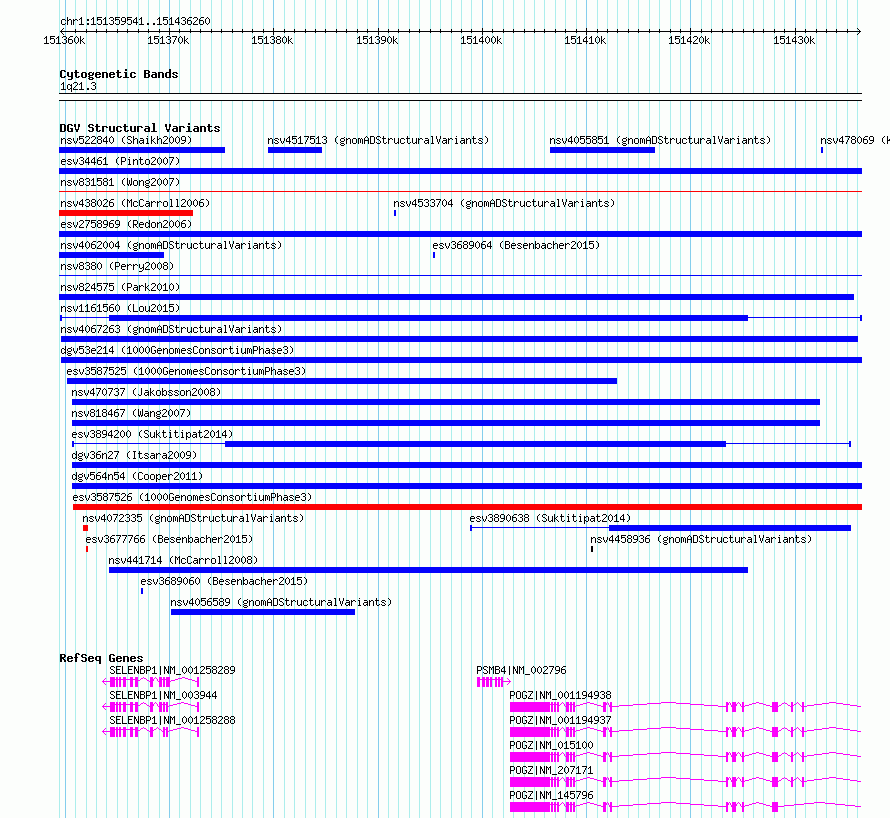Open SELENBP1|NM_001258289 transcript
This screenshot has height=818, width=890.
click(172, 670)
